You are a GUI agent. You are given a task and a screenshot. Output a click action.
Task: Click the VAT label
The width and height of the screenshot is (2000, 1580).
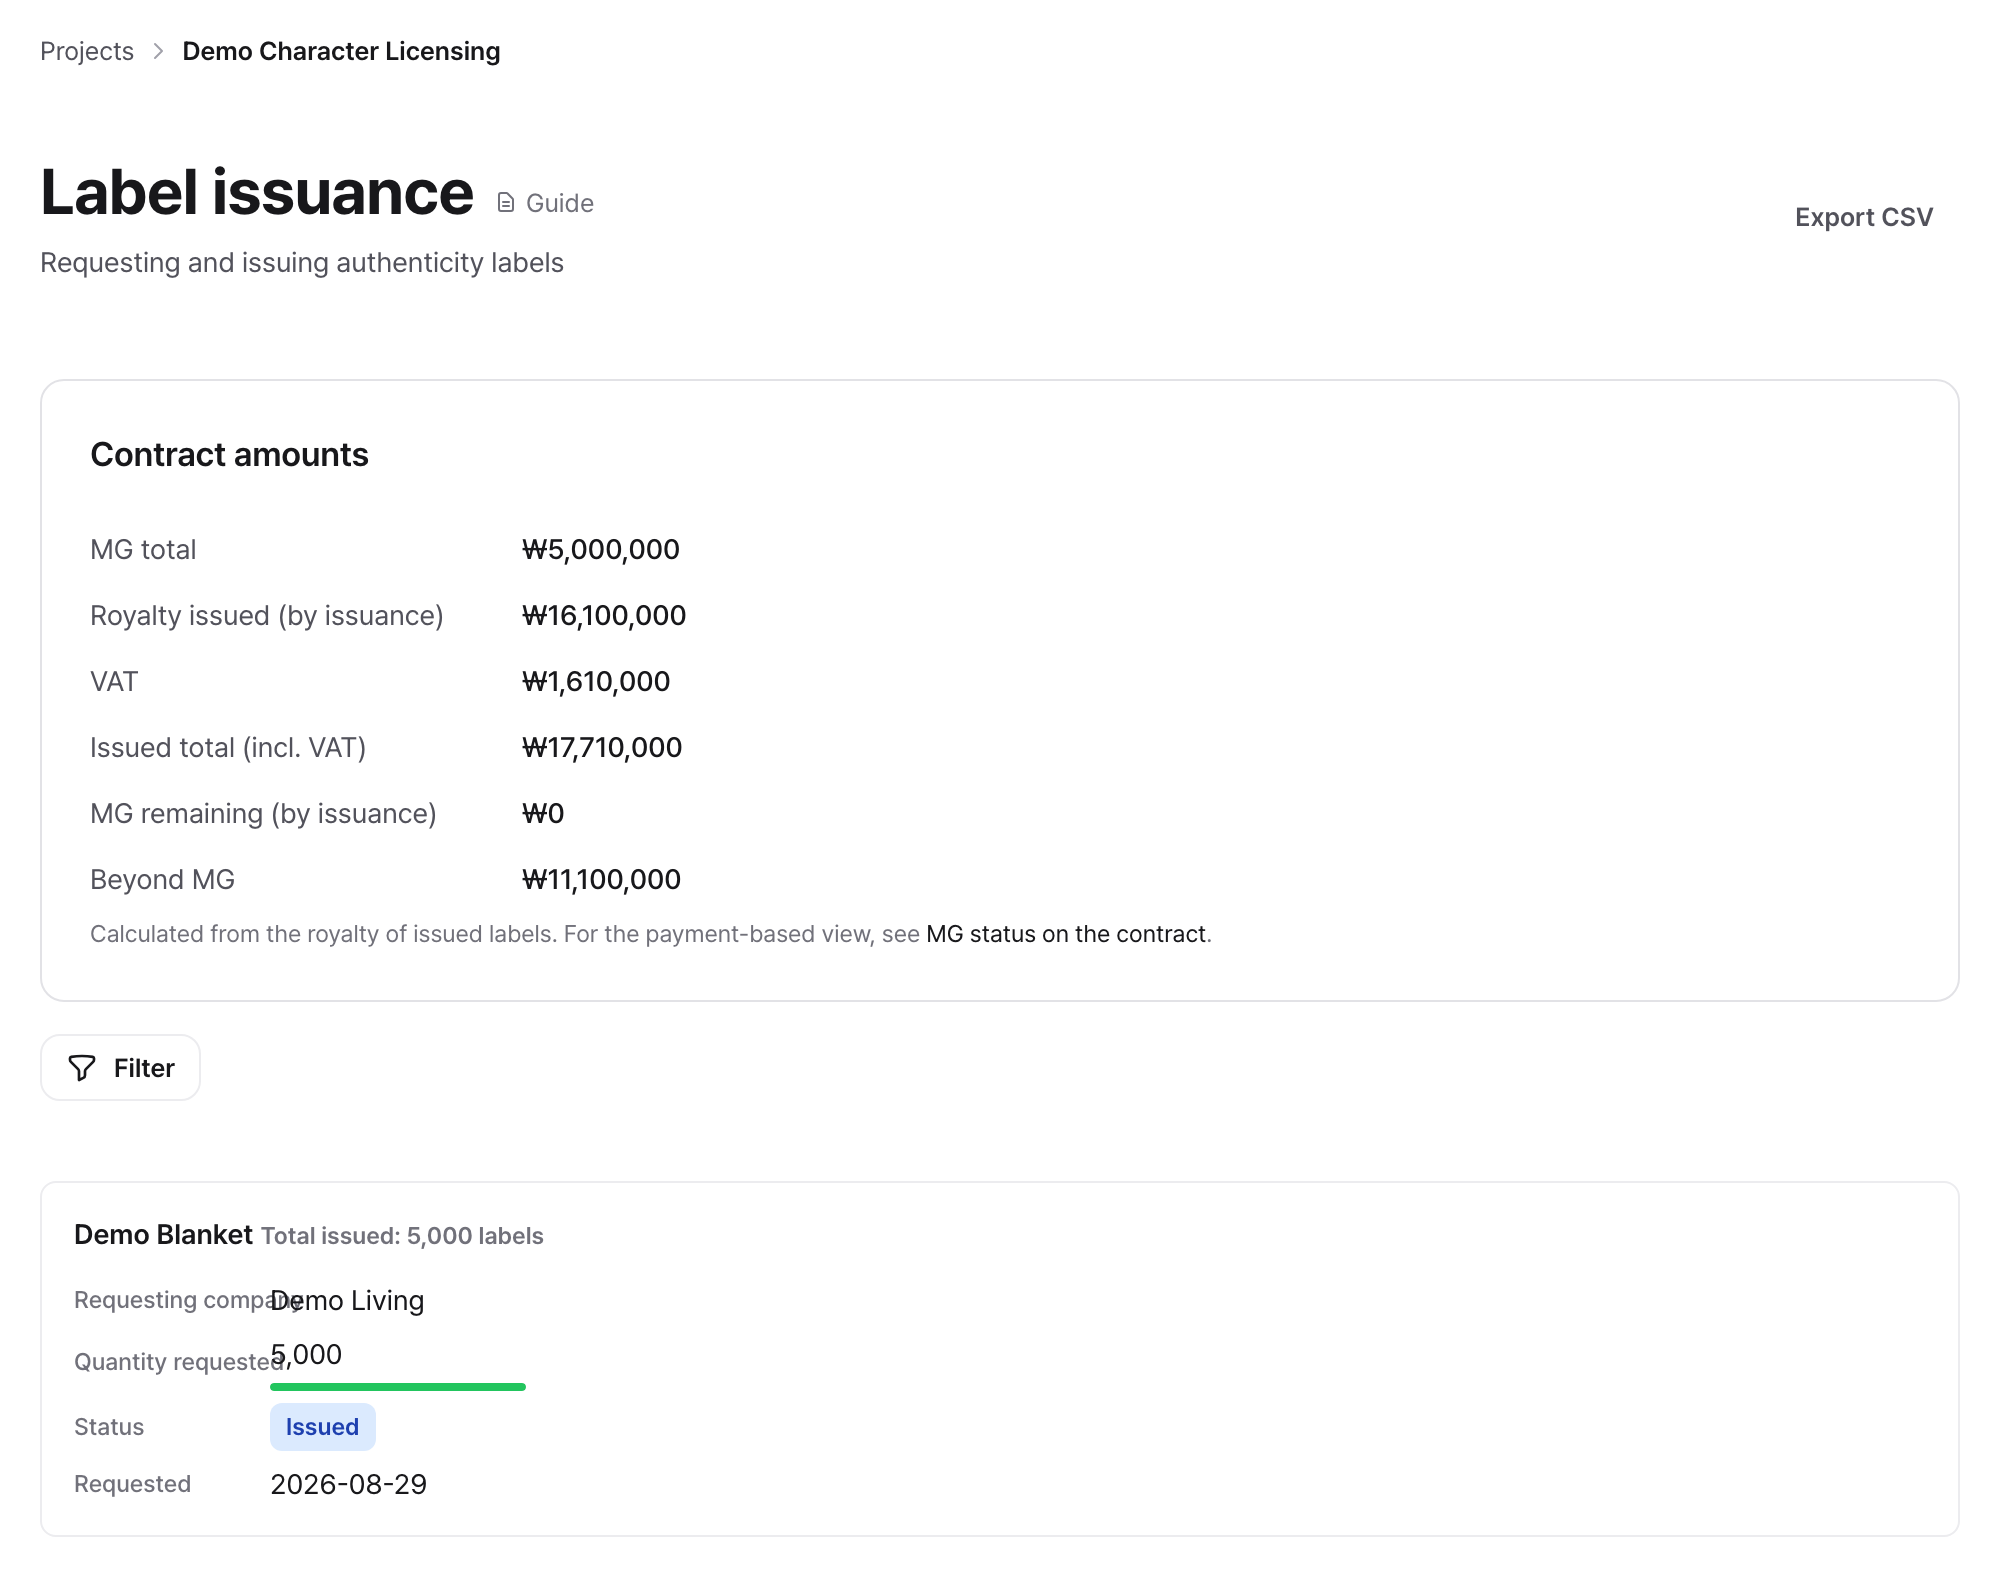[114, 682]
